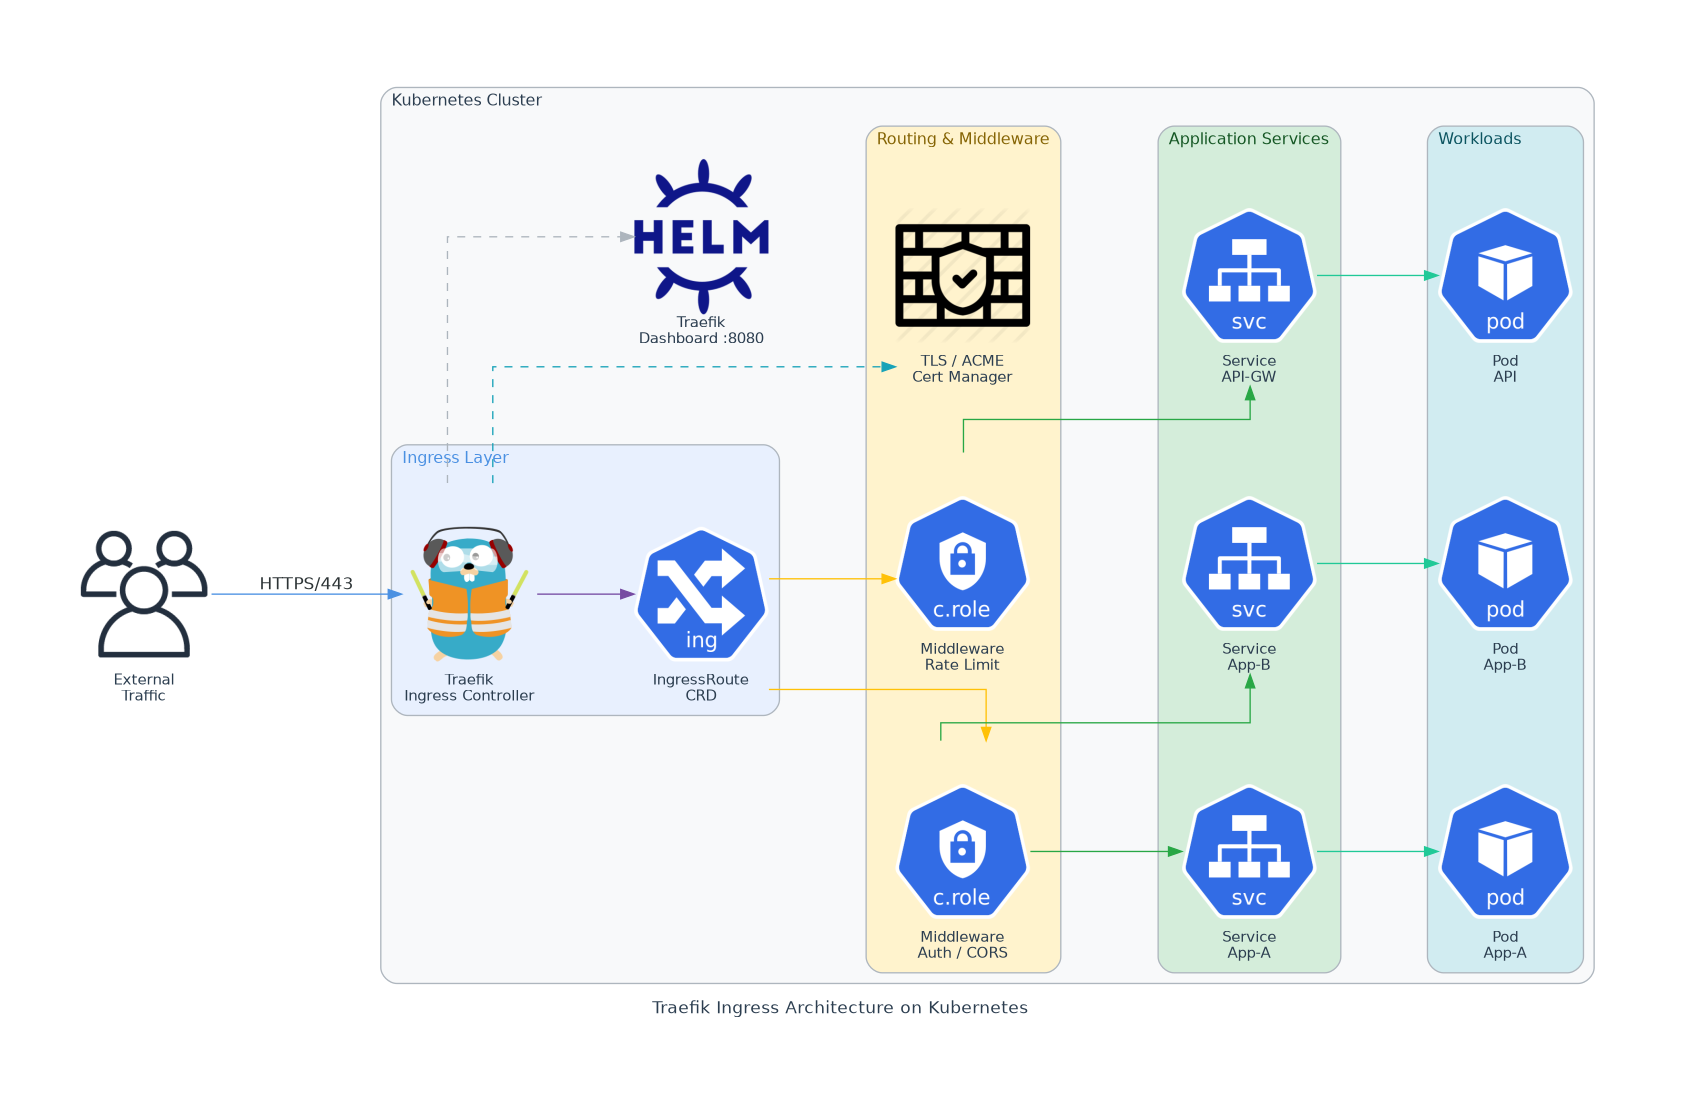The height and width of the screenshot is (1100, 1682).
Task: Click the Traefik Dashboard :8080 caption
Action: (701, 330)
